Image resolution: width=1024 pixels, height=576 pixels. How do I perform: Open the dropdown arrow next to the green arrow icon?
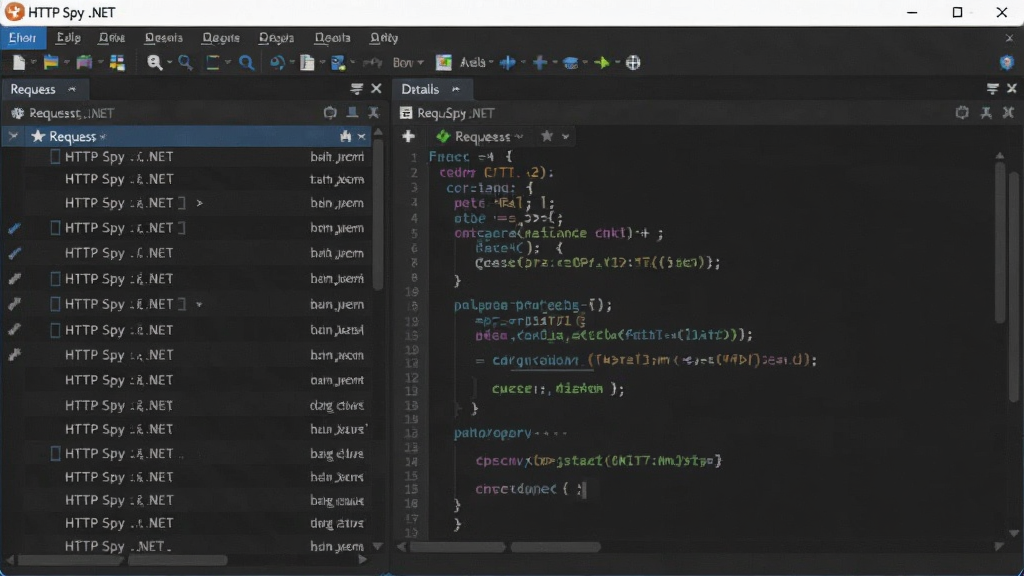click(616, 63)
